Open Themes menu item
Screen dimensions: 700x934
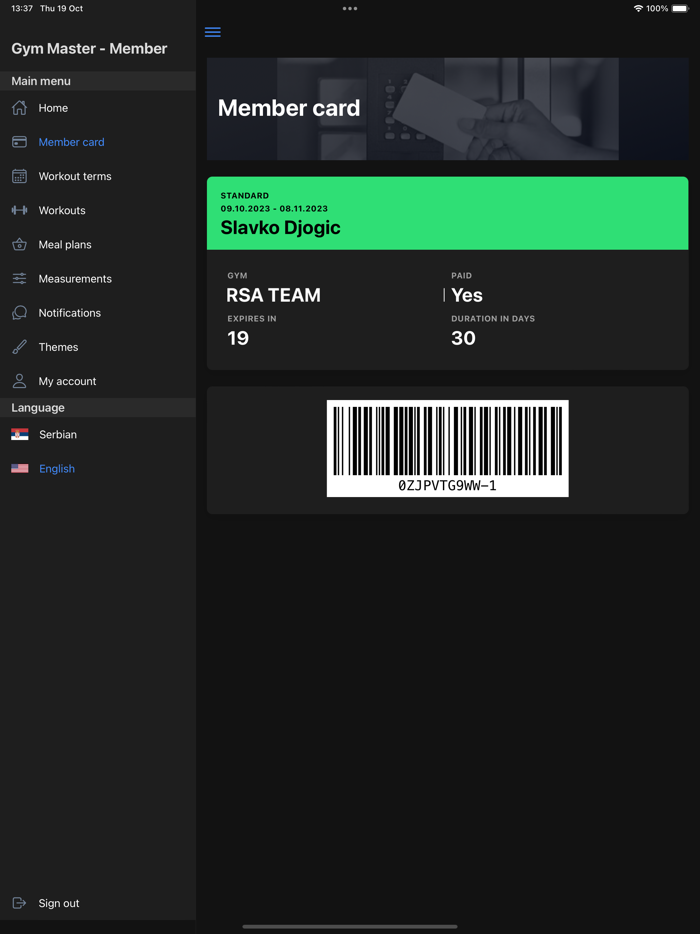pos(98,347)
